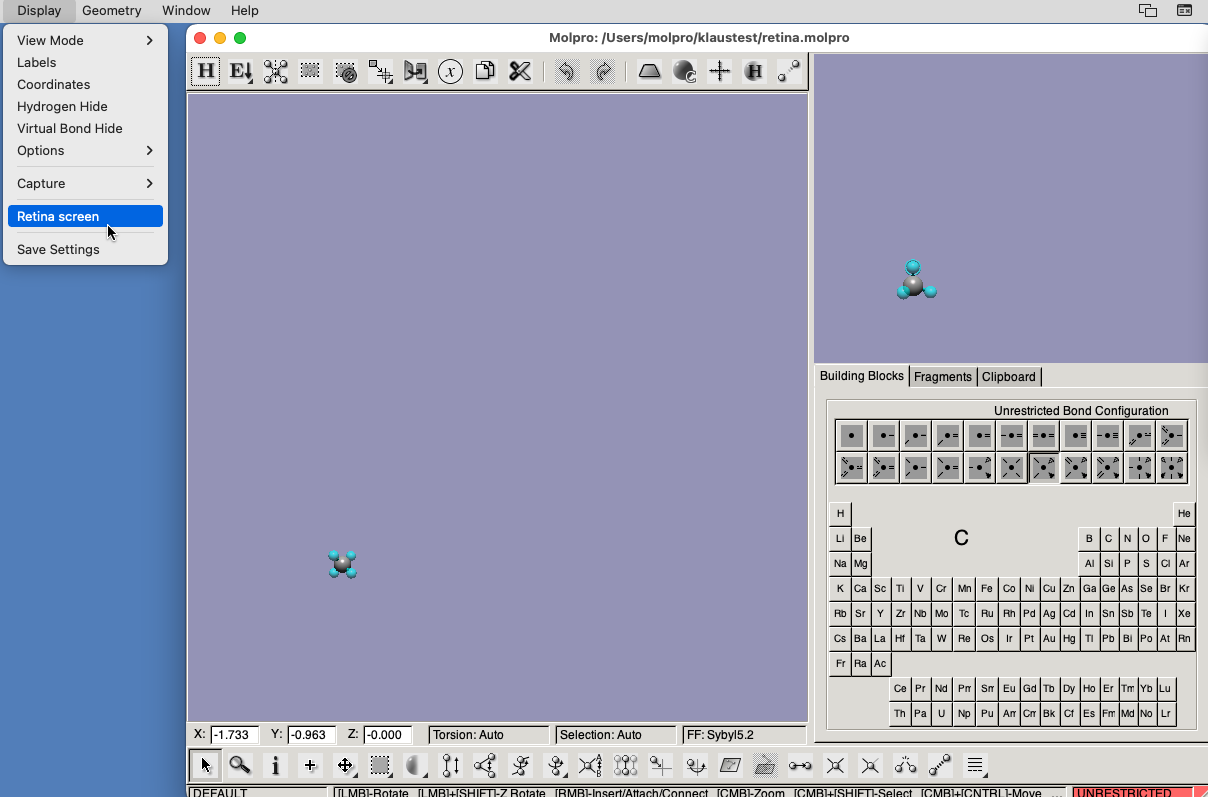The width and height of the screenshot is (1208, 797).
Task: Select the add atom plus tool
Action: pyautogui.click(x=310, y=765)
